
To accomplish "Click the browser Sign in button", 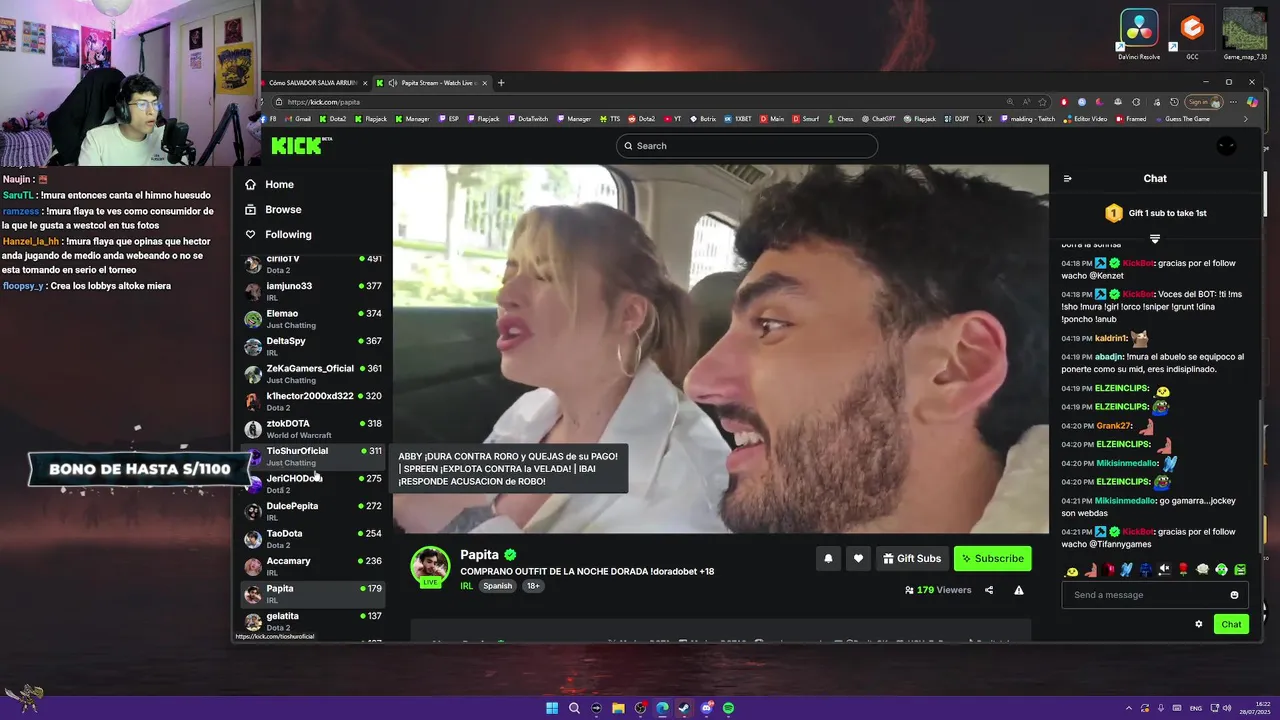I will pos(1204,102).
